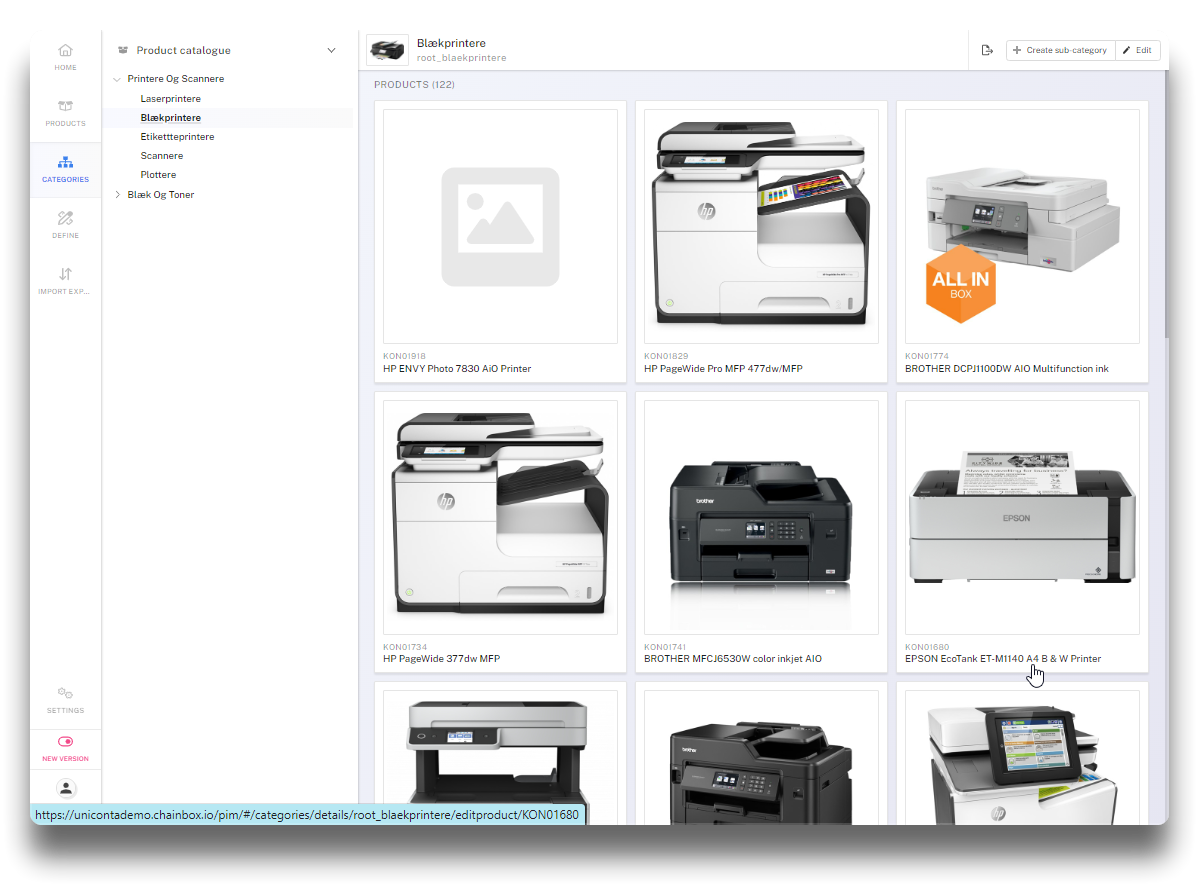This screenshot has height=887, width=1199.
Task: Click the PRODUCTS (122) heading
Action: (x=414, y=85)
